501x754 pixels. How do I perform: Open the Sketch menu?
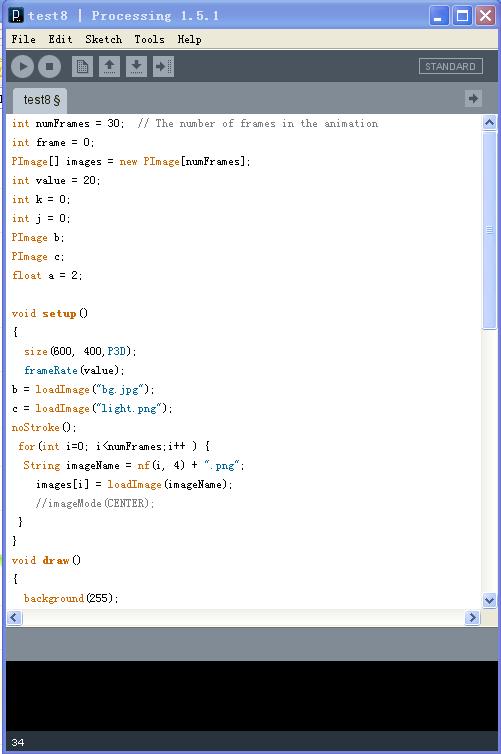click(x=103, y=39)
